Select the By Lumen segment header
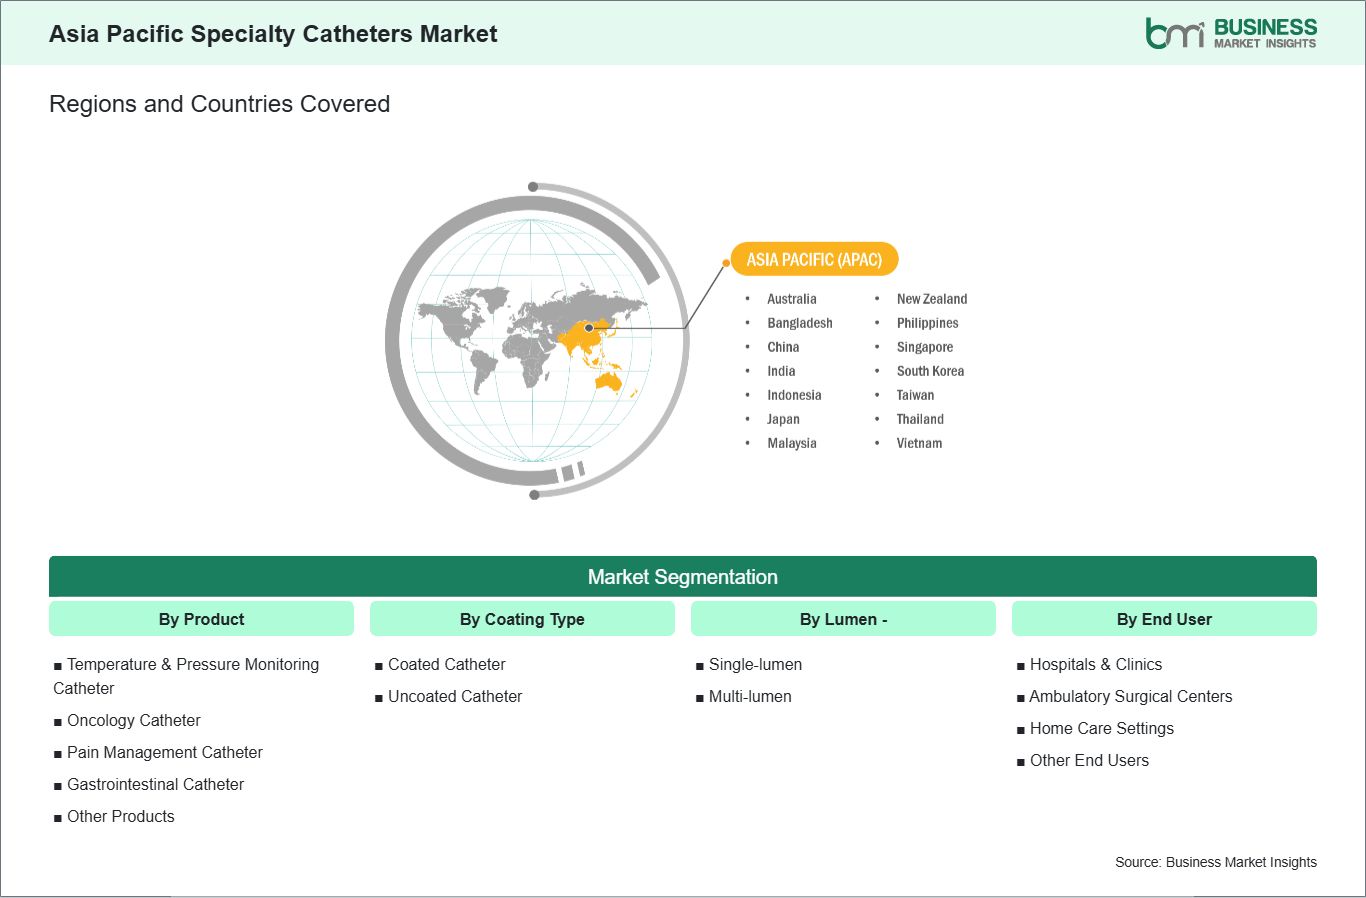 pyautogui.click(x=843, y=619)
